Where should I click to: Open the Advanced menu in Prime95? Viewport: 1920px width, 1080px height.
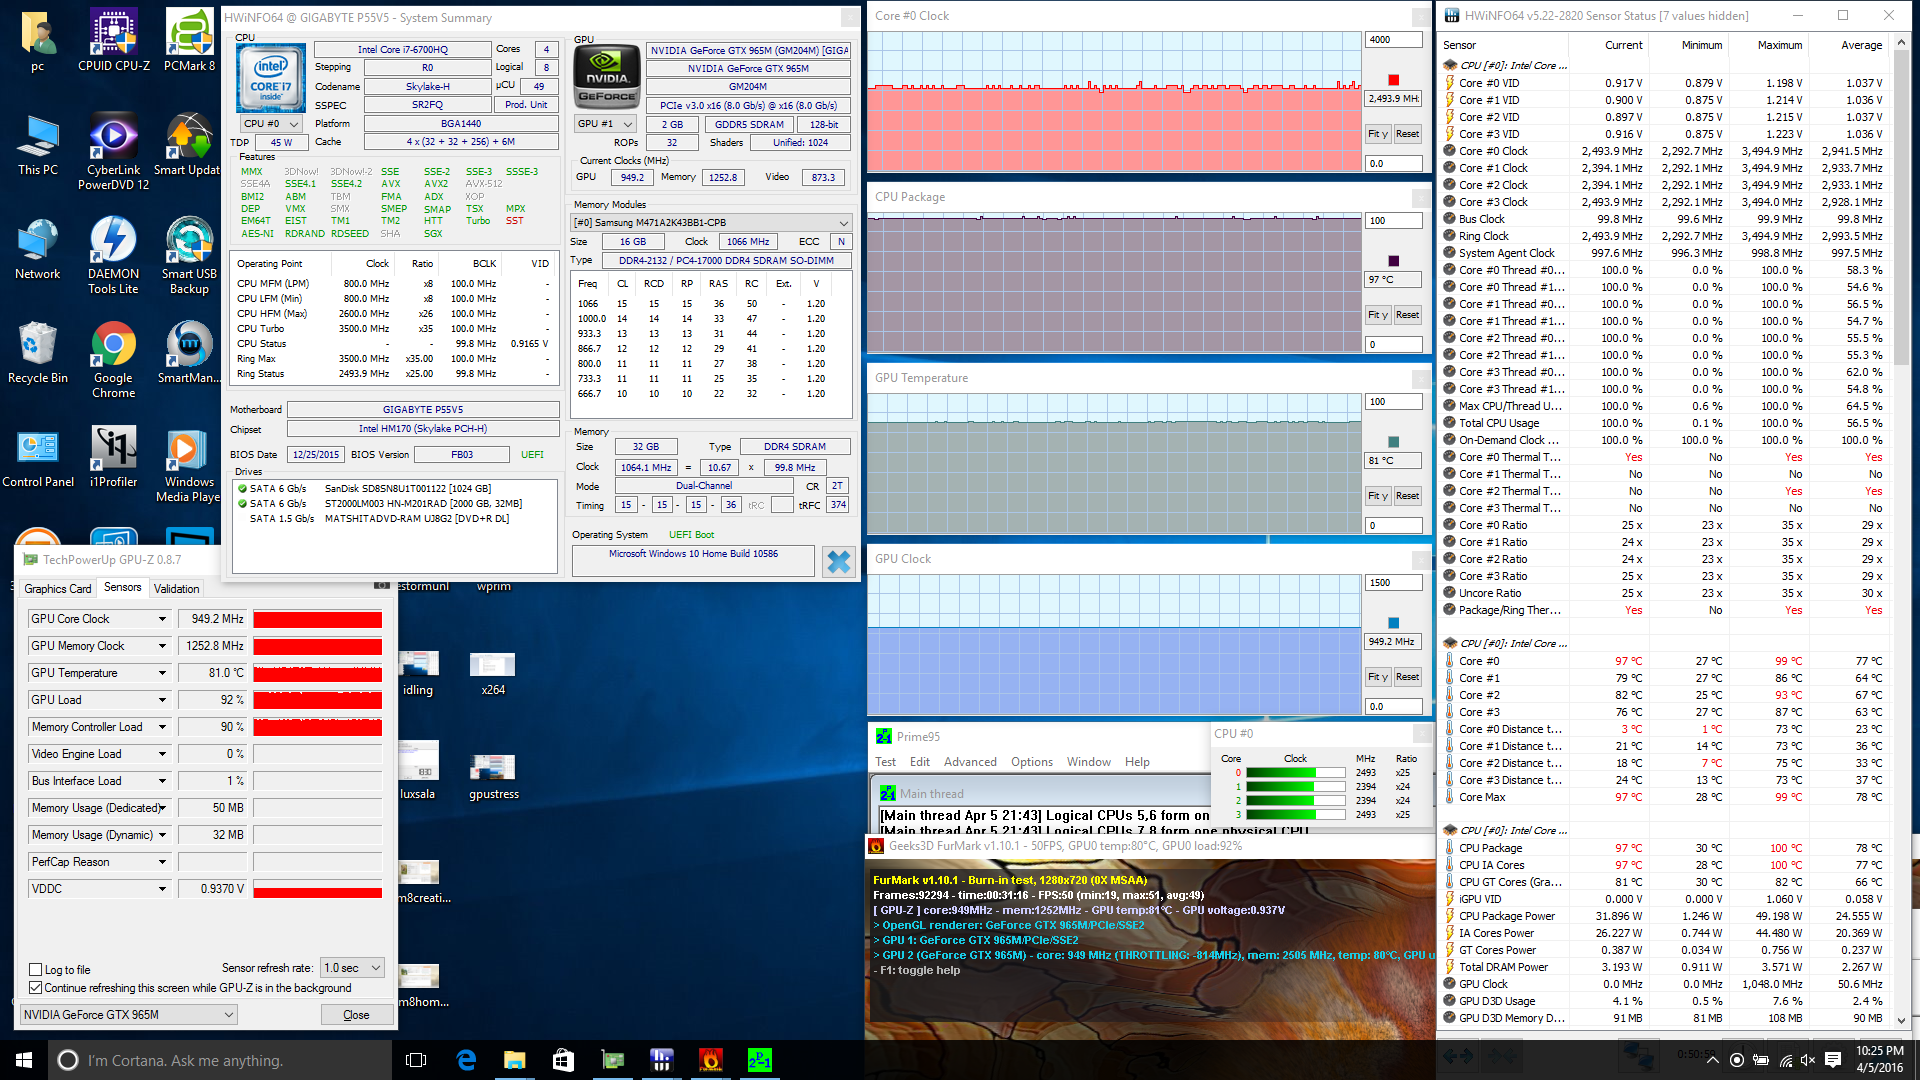pos(970,762)
